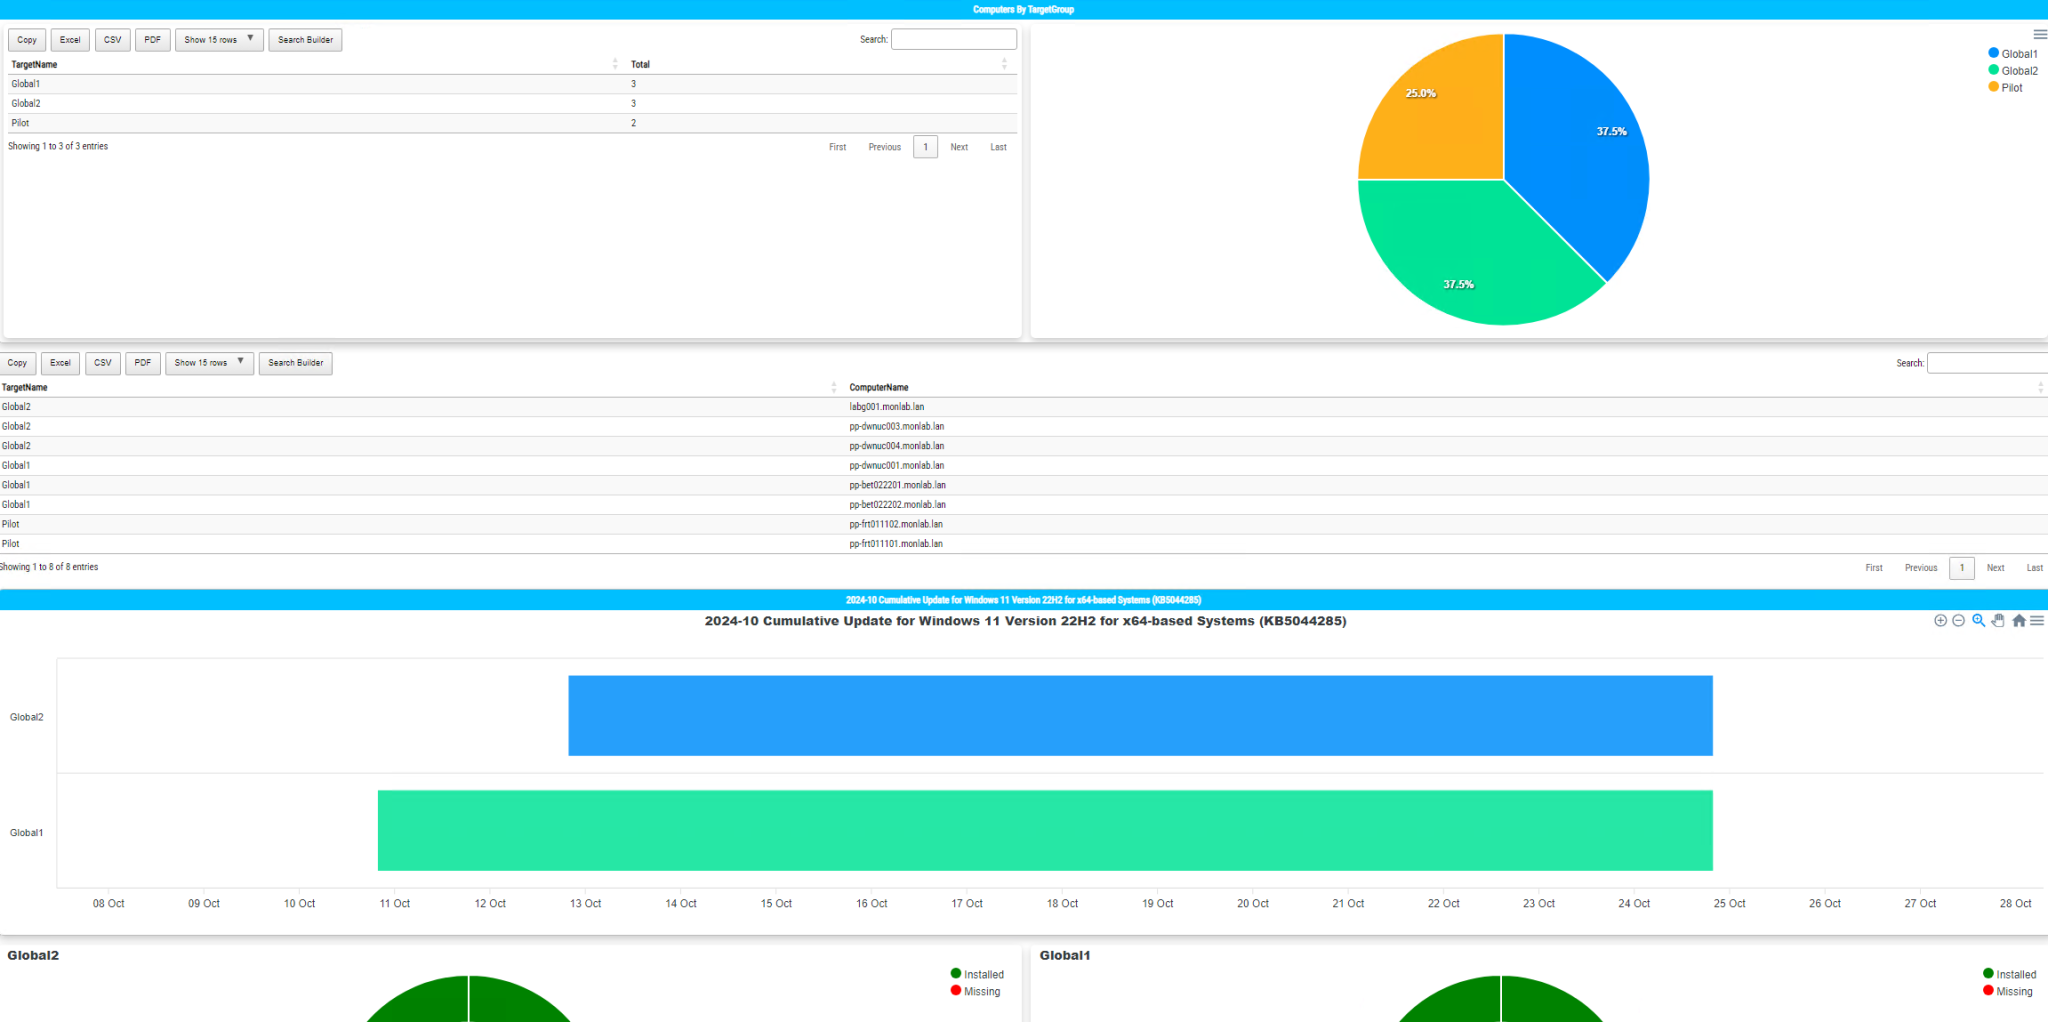The height and width of the screenshot is (1022, 2048).
Task: Copy the computer list with the Copy button
Action: pyautogui.click(x=17, y=363)
